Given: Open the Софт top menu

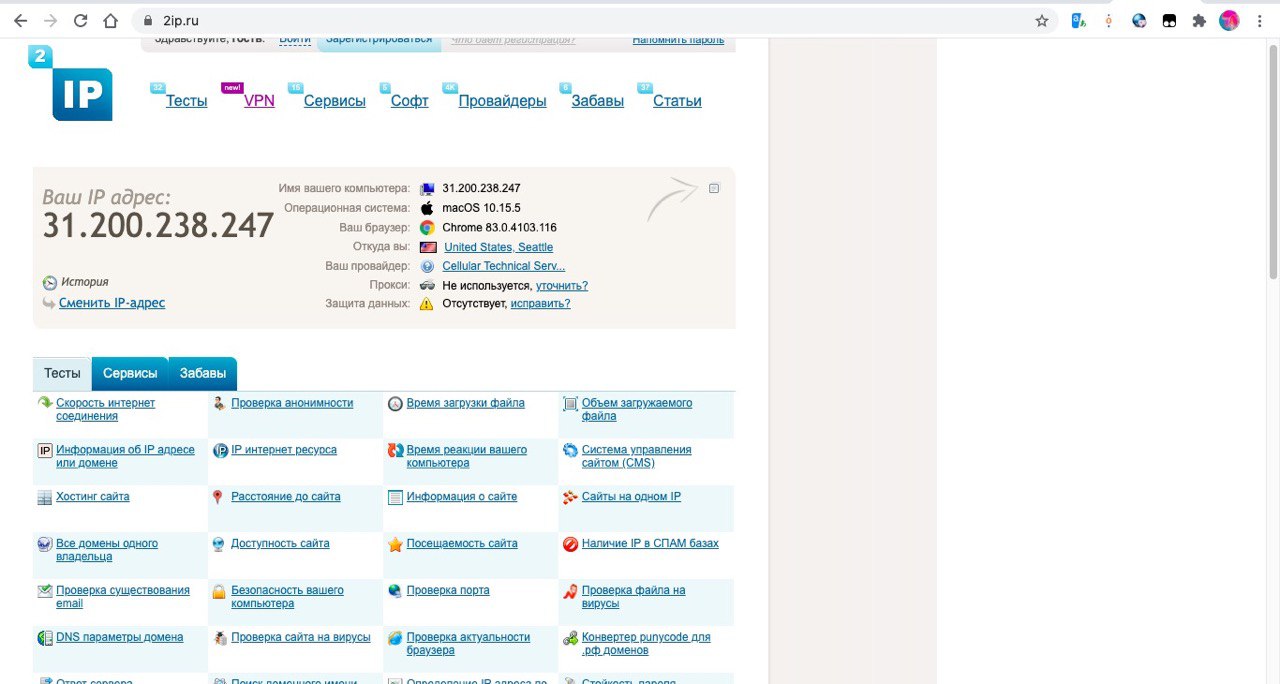Looking at the screenshot, I should tap(410, 101).
